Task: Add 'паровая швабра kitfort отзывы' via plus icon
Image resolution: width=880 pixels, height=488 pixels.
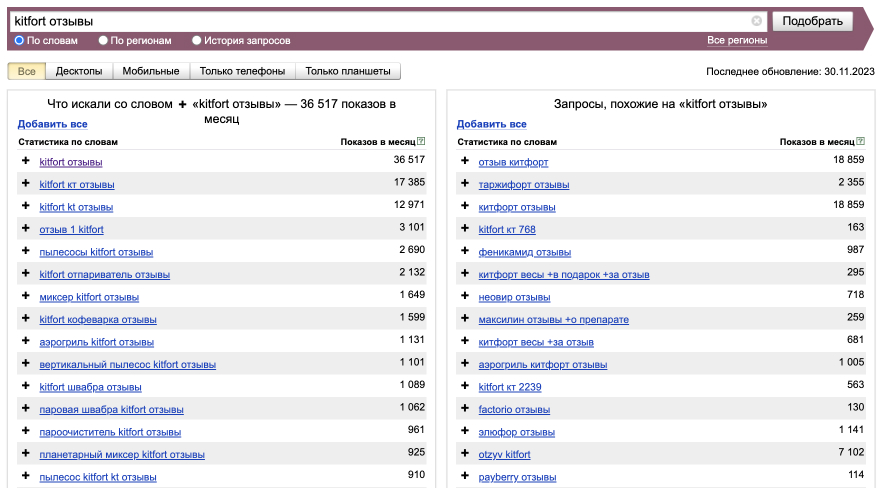Action: pyautogui.click(x=25, y=408)
